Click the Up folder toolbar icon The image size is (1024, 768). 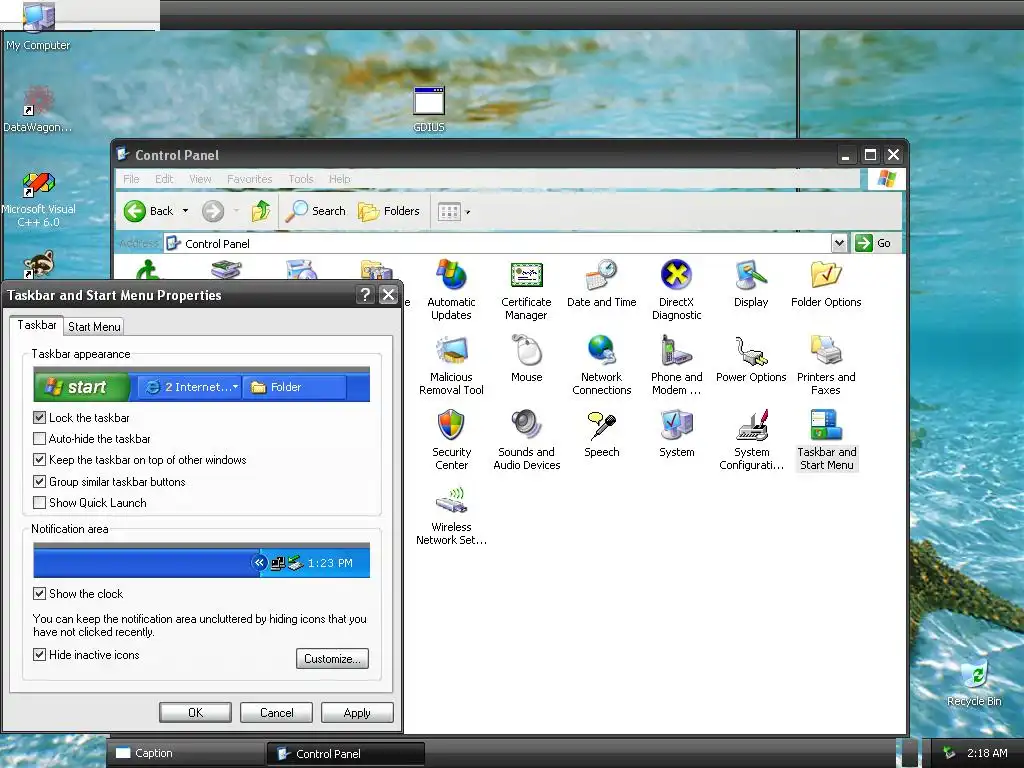click(261, 211)
